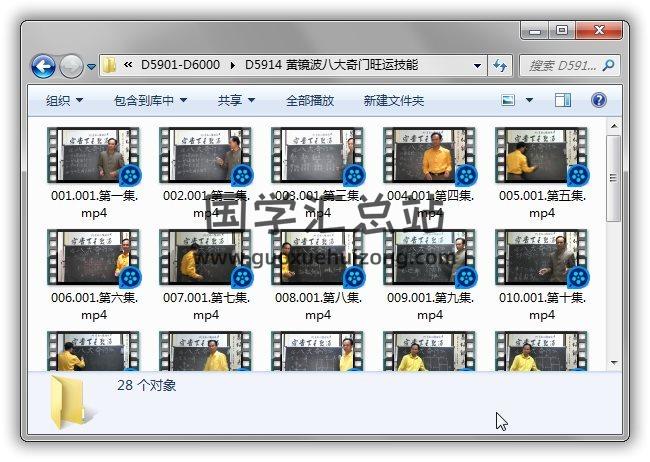The image size is (650, 462).
Task: Select video thumbnail 008.001.第八集.mp4
Action: pos(318,258)
